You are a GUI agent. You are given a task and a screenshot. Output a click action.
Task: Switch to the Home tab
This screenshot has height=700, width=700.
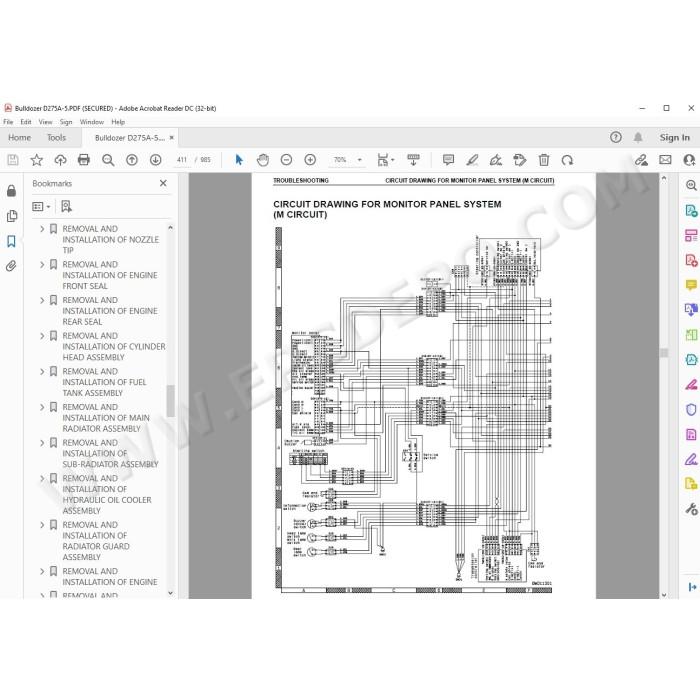[20, 138]
